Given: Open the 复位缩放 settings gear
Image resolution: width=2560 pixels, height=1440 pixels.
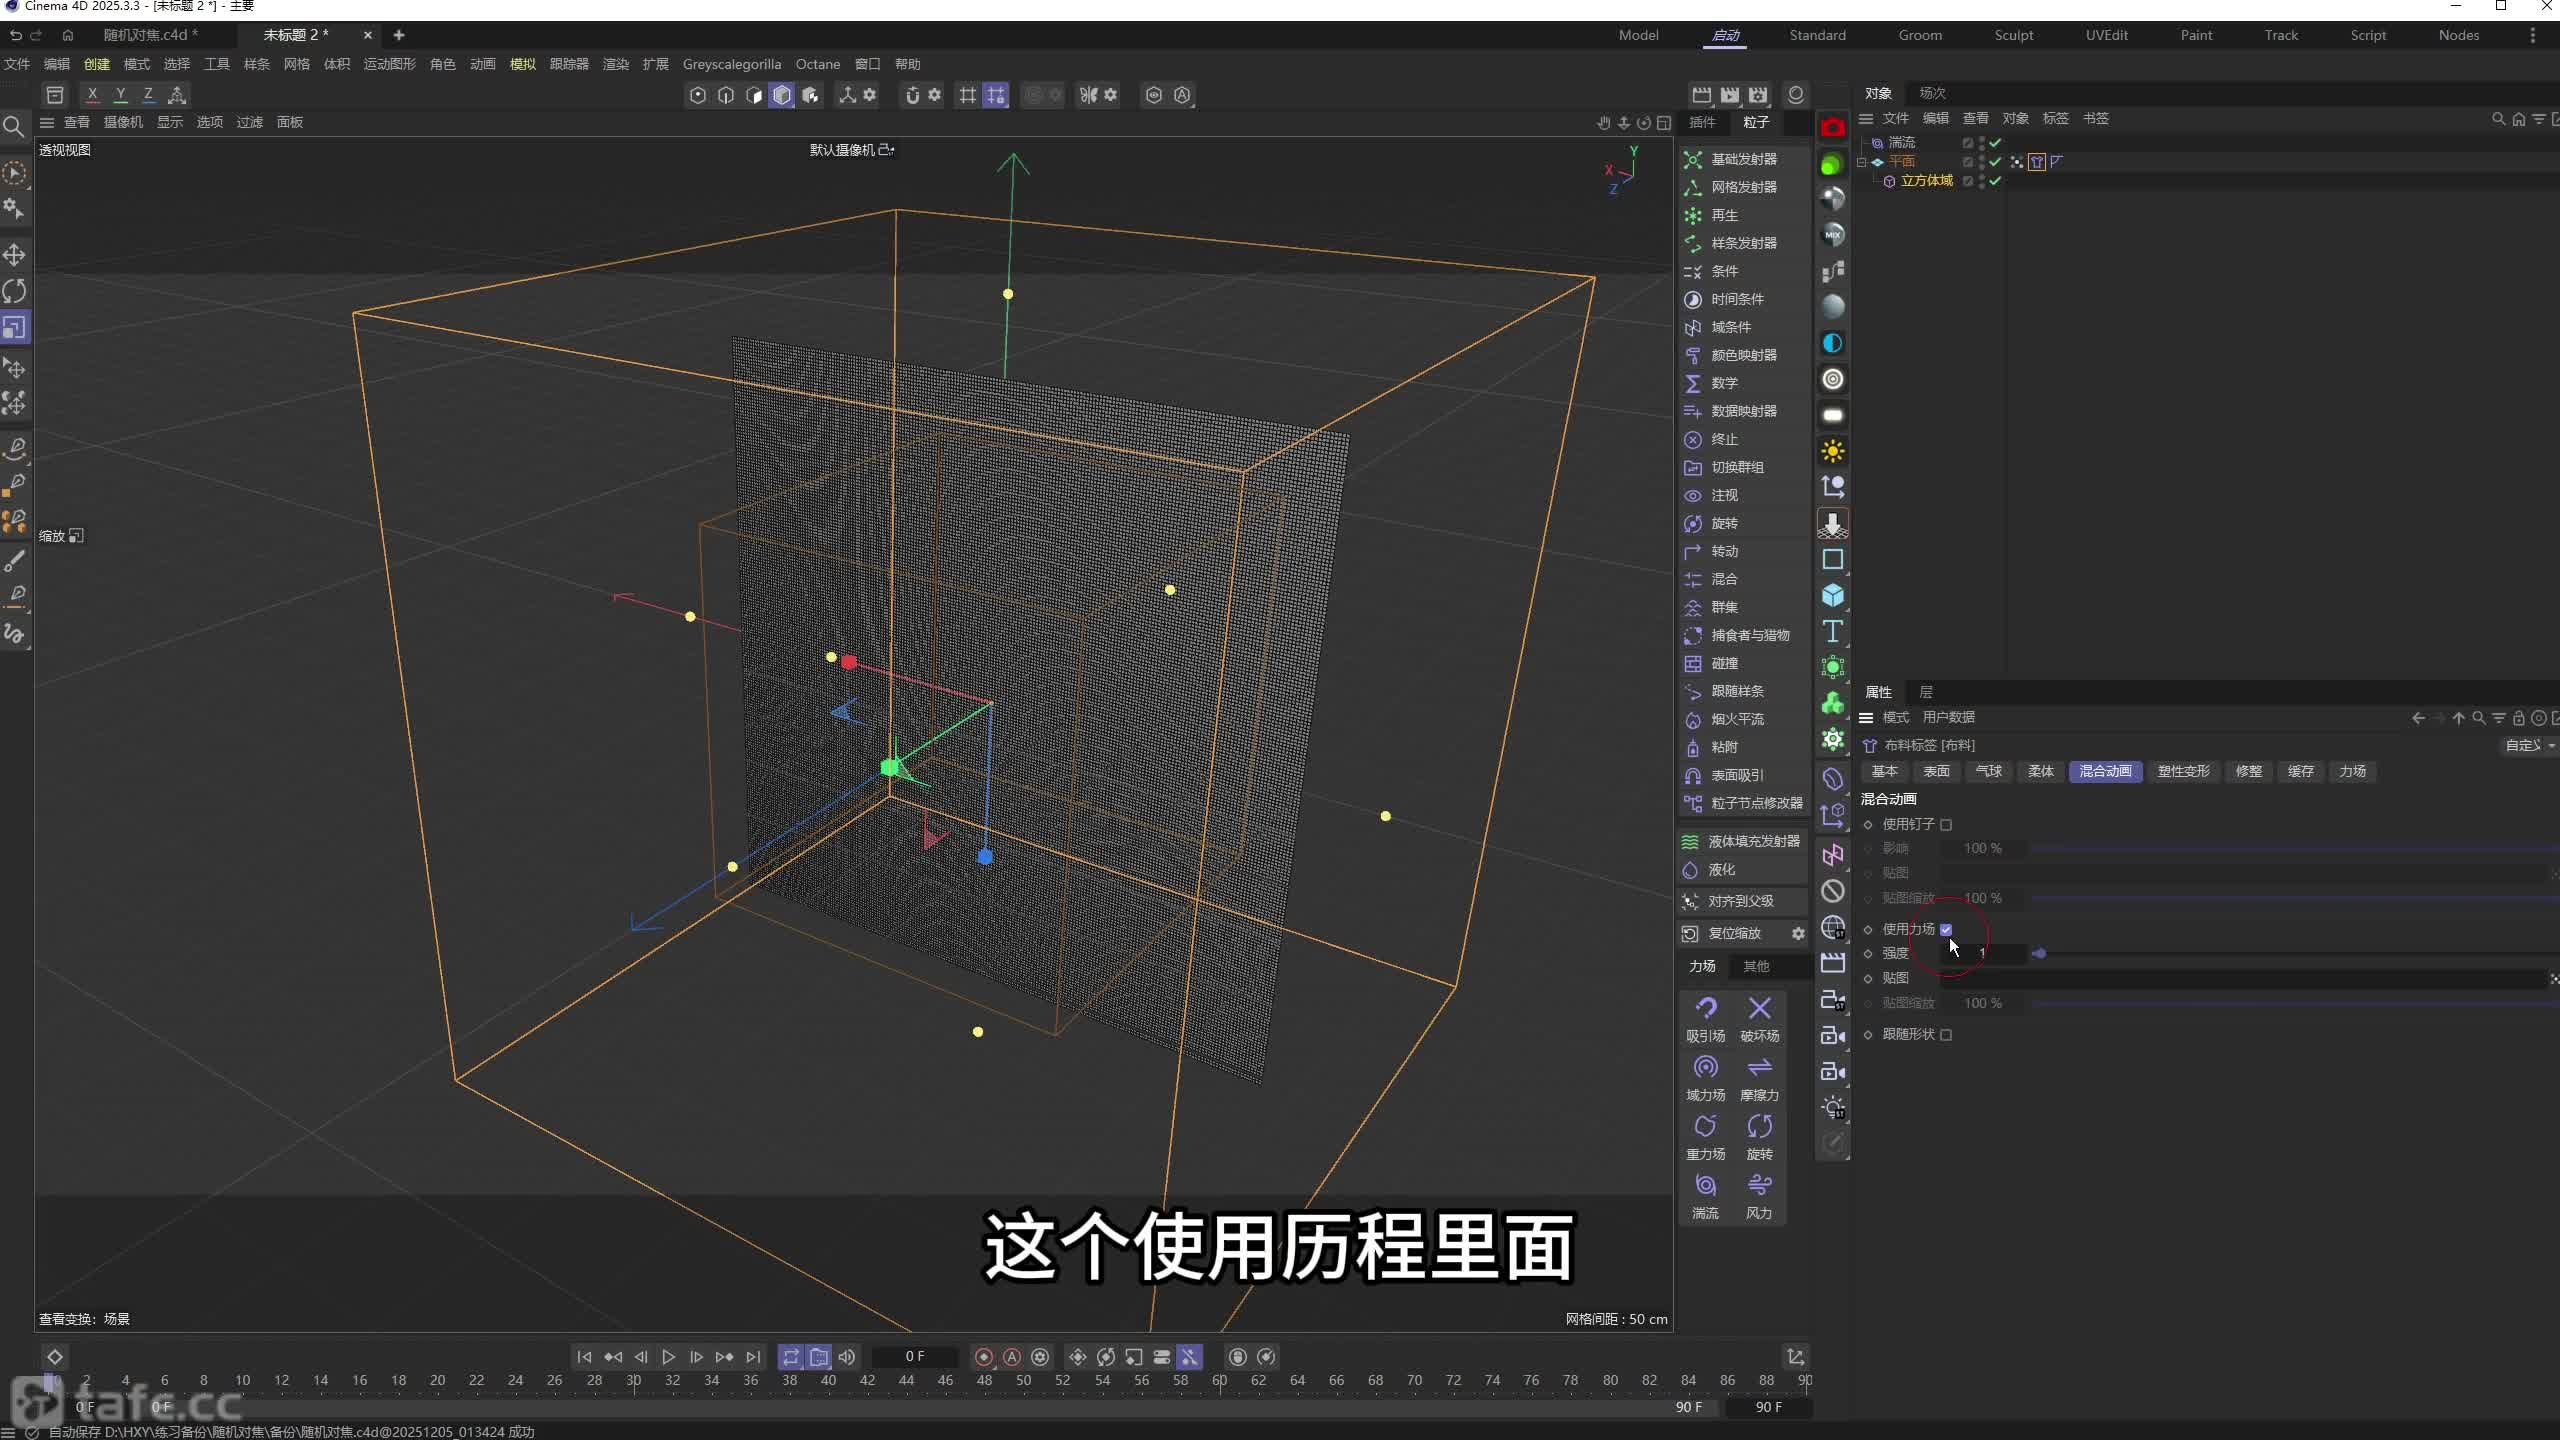Looking at the screenshot, I should tap(1798, 933).
